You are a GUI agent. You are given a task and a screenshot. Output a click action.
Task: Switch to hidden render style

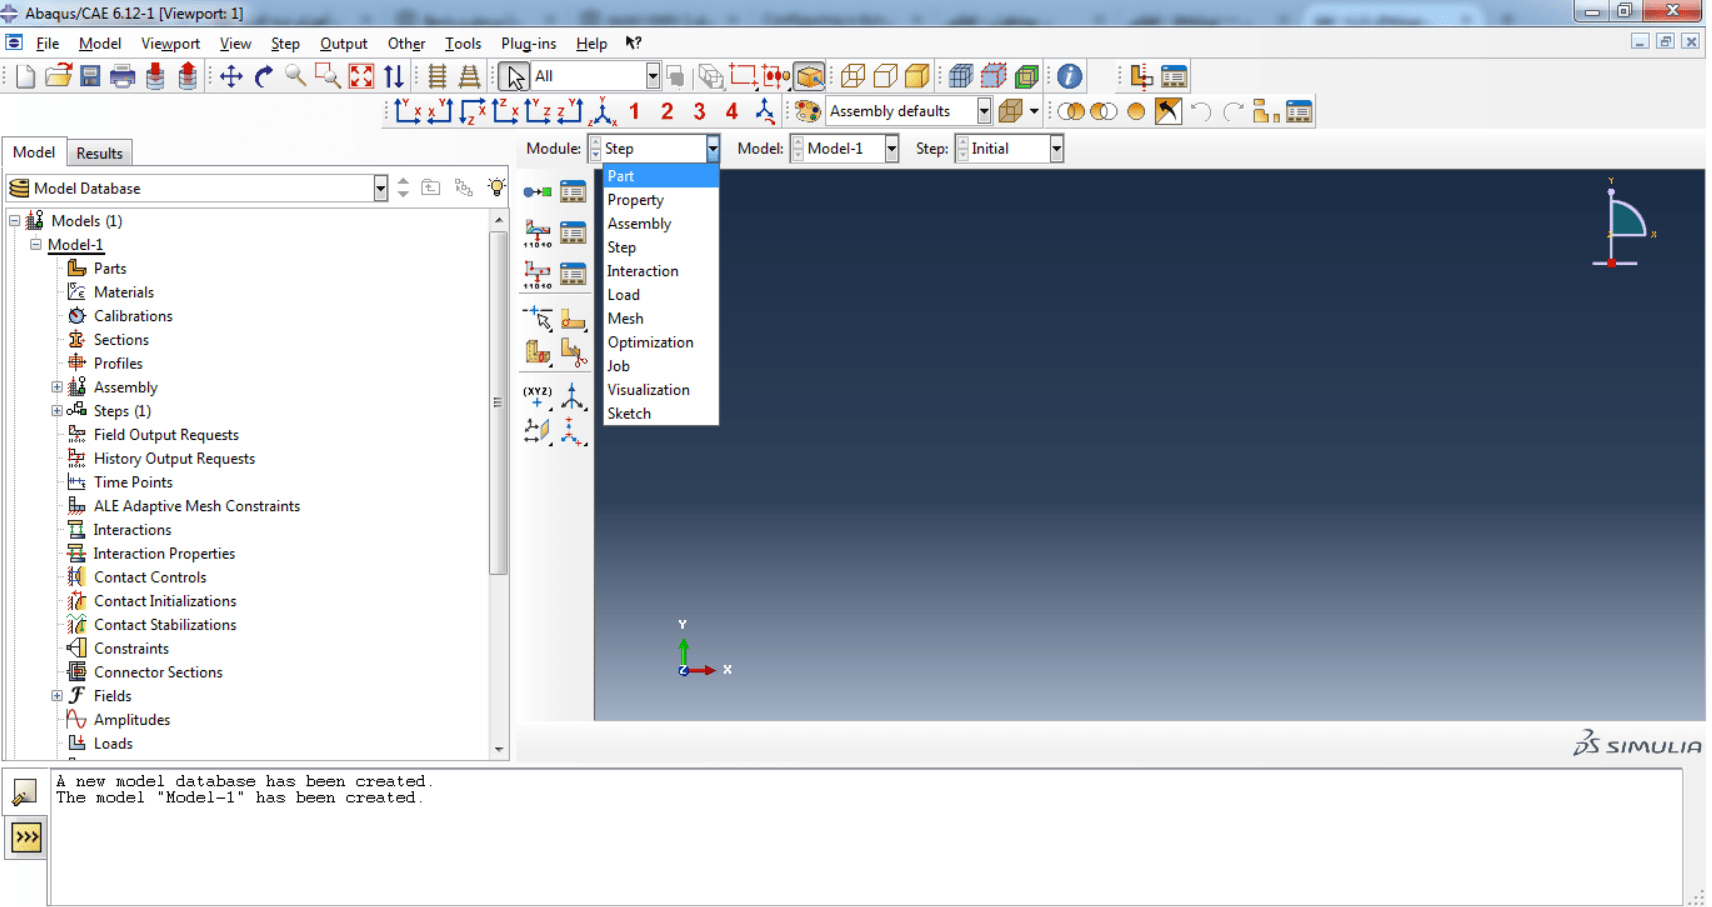tap(885, 76)
